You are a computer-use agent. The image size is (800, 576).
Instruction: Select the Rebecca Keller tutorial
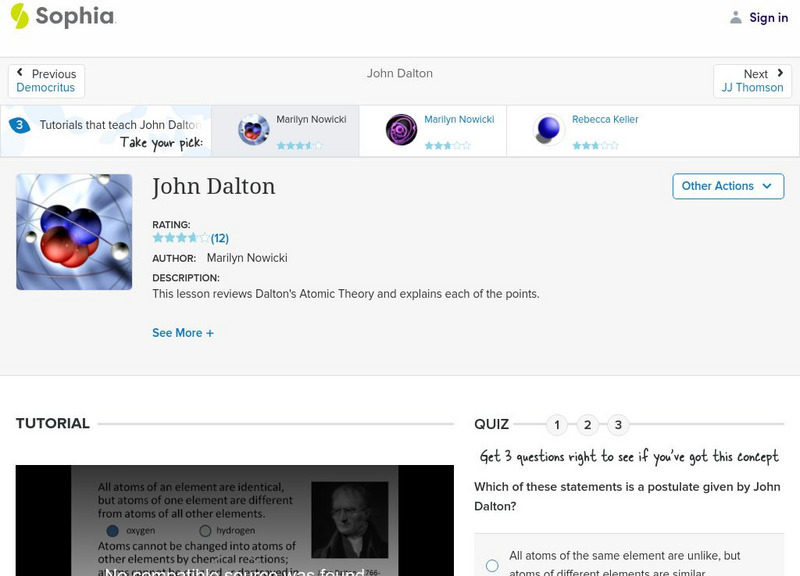[x=605, y=119]
